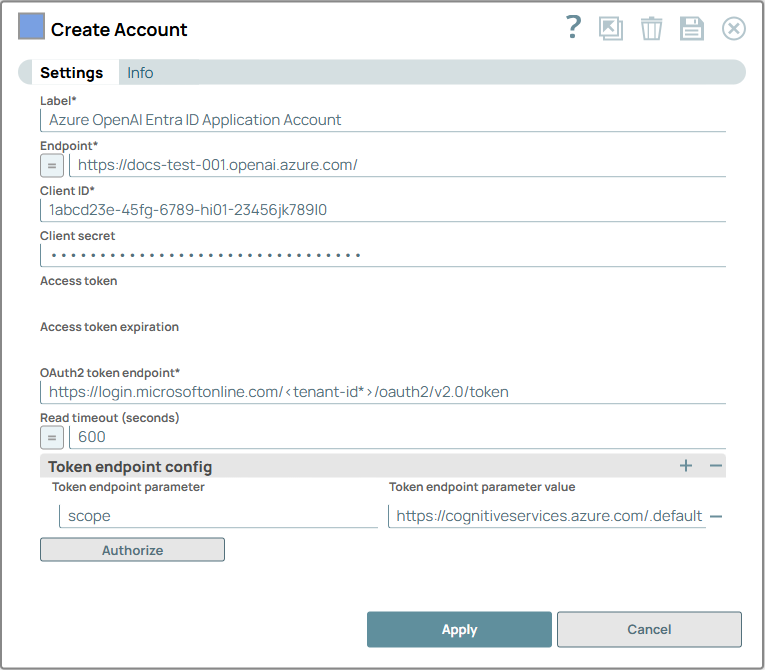The image size is (765, 670).
Task: Delete the scope parameter row
Action: coord(716,516)
